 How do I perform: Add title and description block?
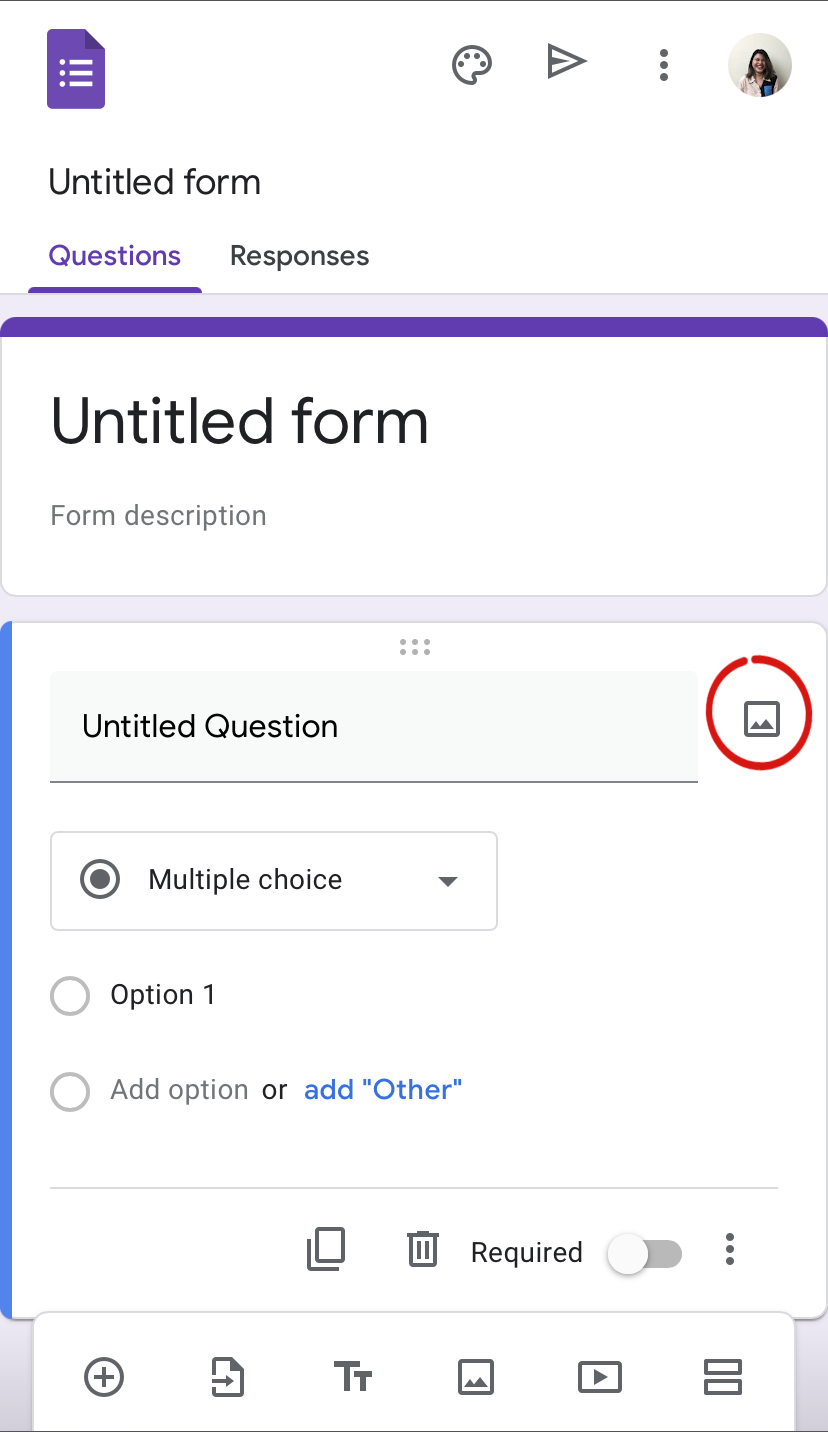click(352, 1377)
